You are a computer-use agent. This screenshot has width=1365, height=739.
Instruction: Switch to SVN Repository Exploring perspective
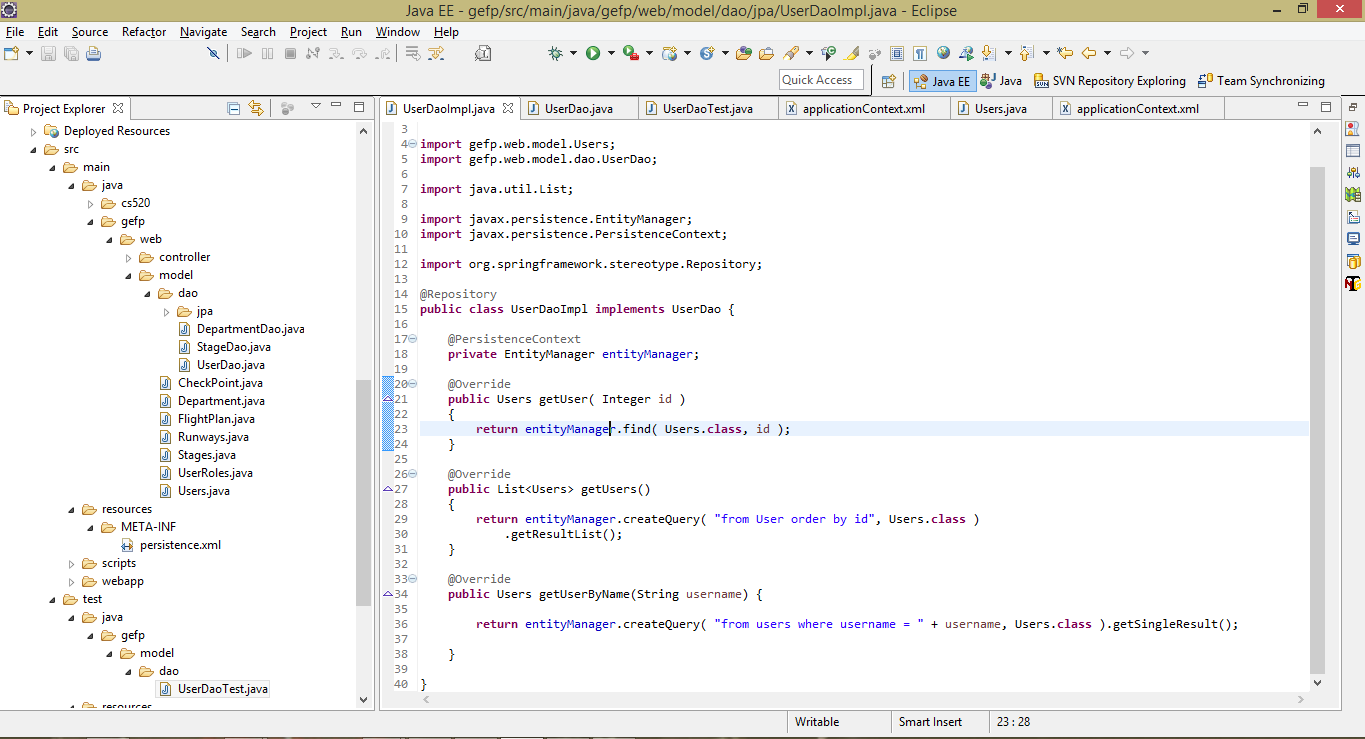coord(1109,81)
